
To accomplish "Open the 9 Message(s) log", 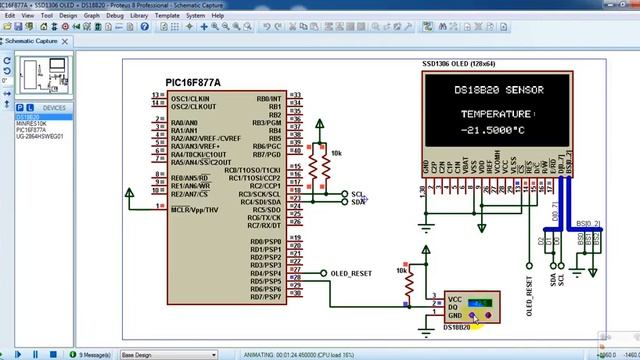I will [90, 355].
